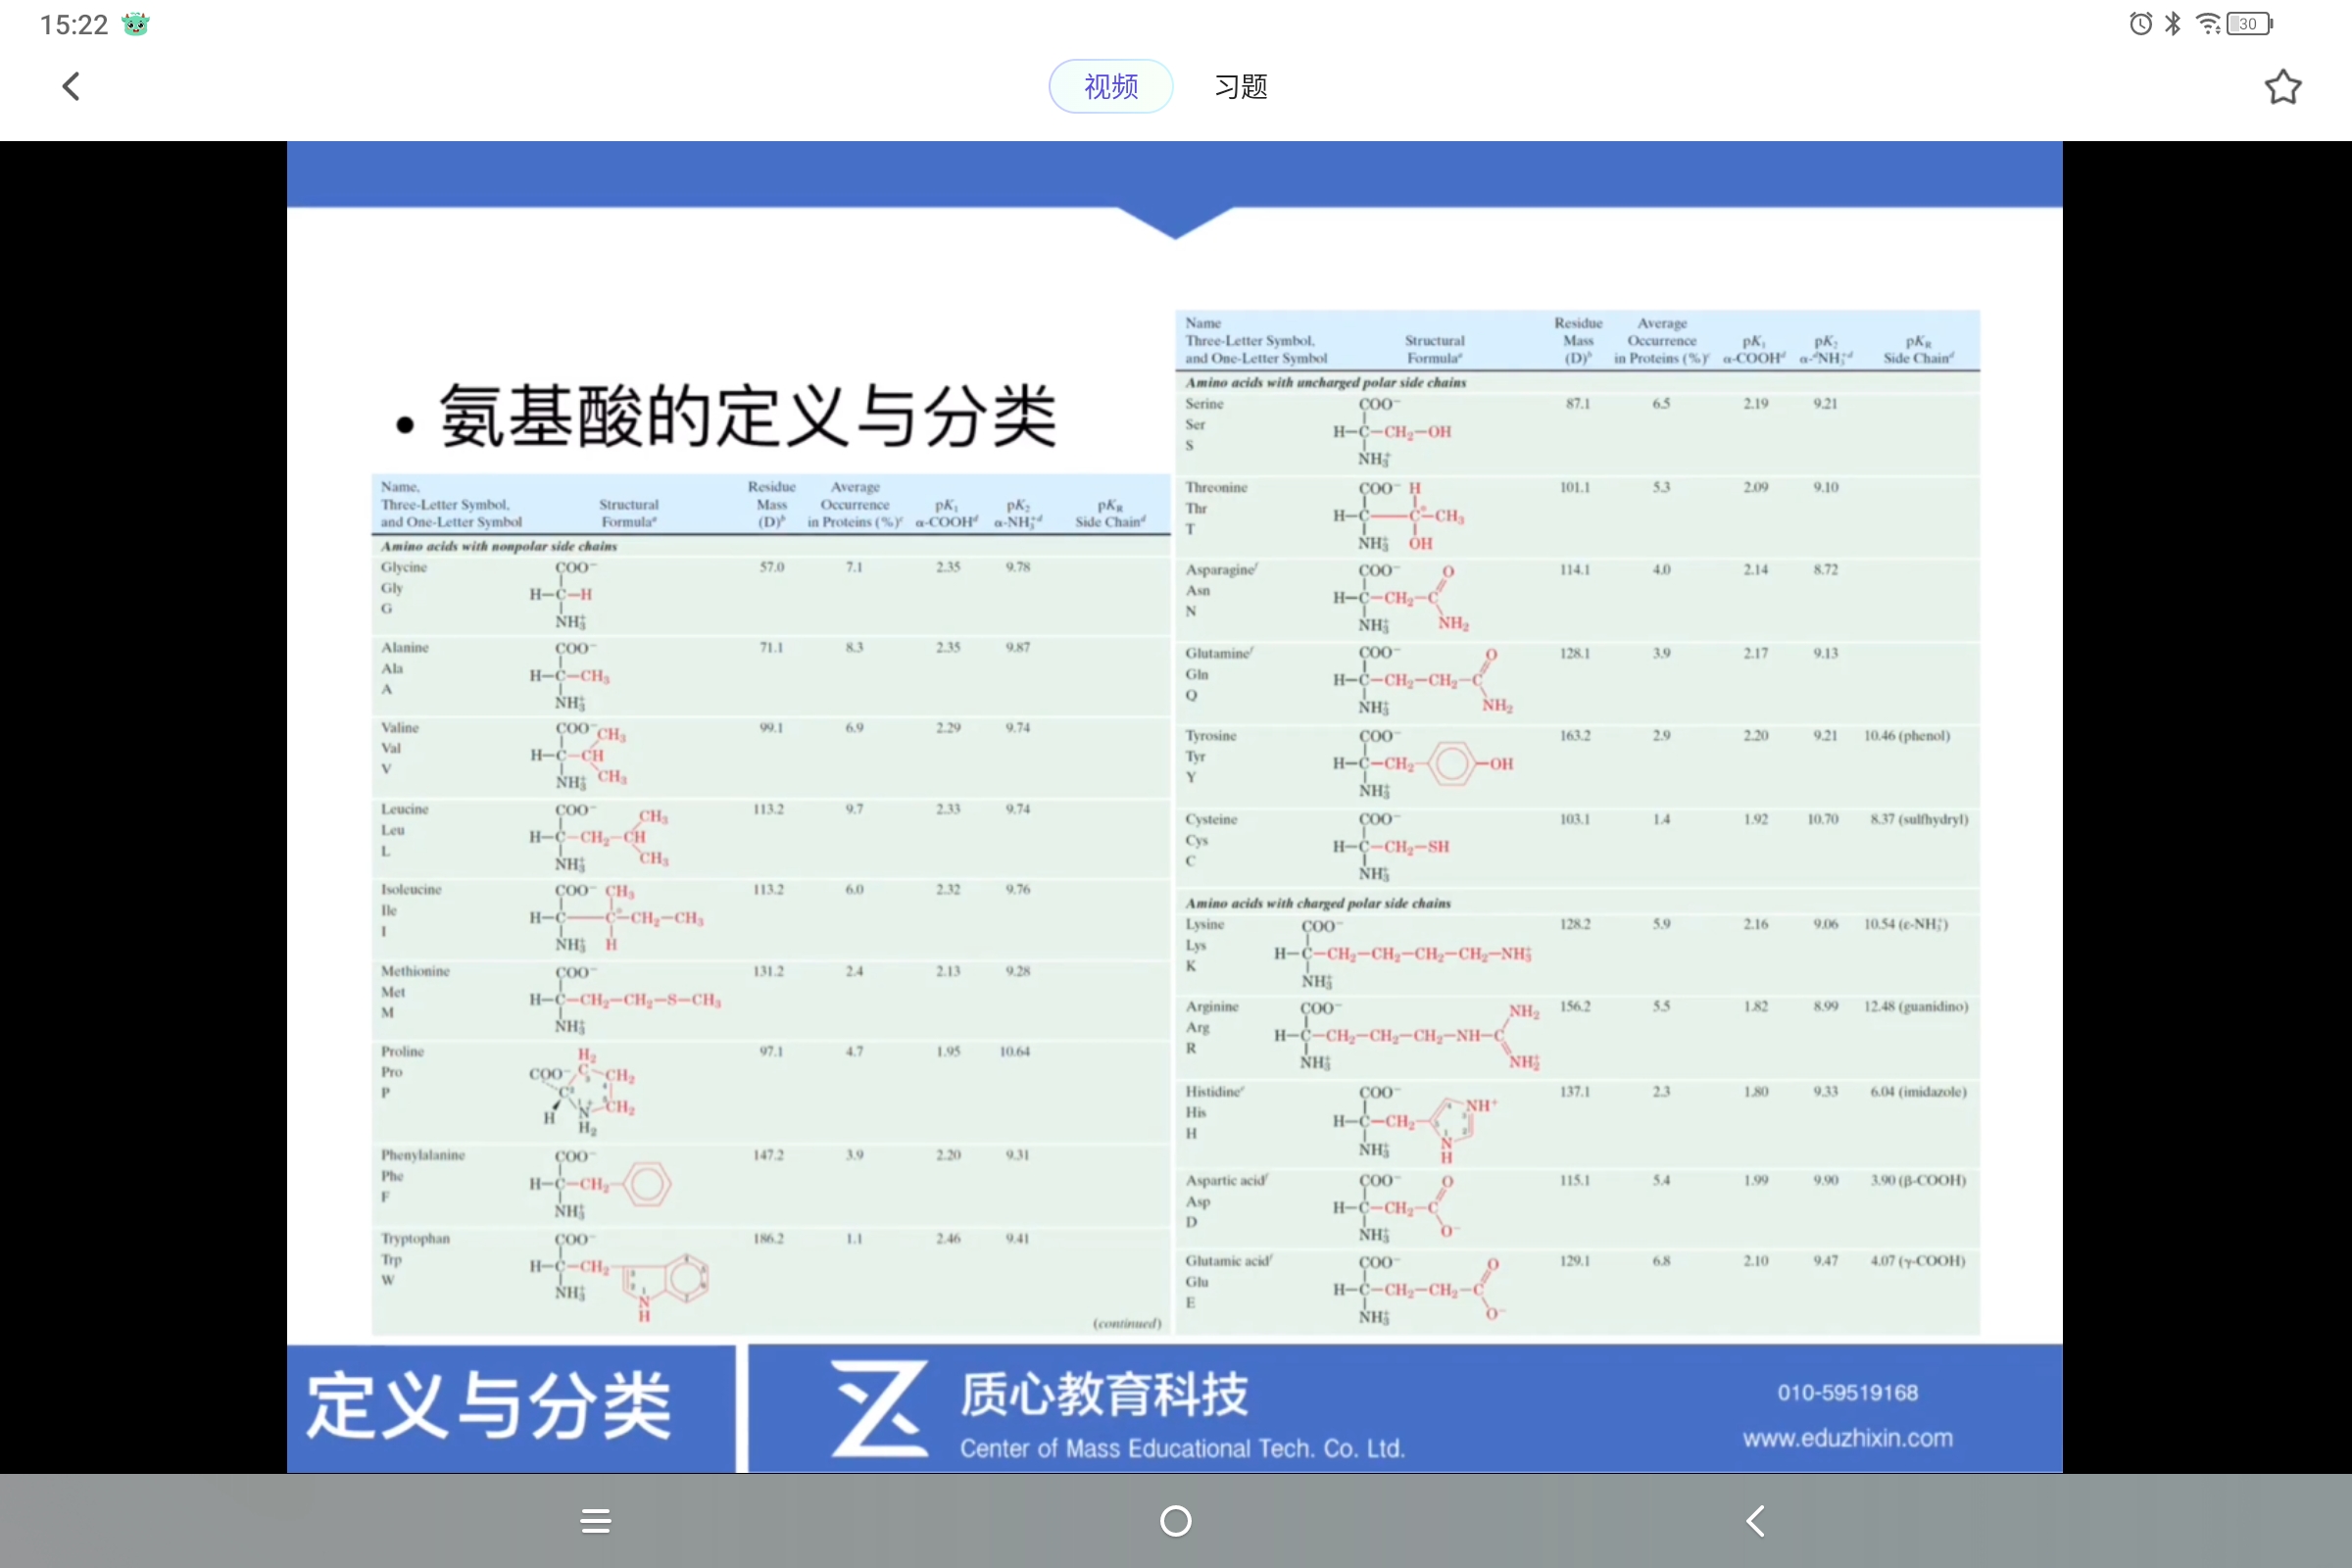
Task: Go back using top-left arrow
Action: [71, 86]
